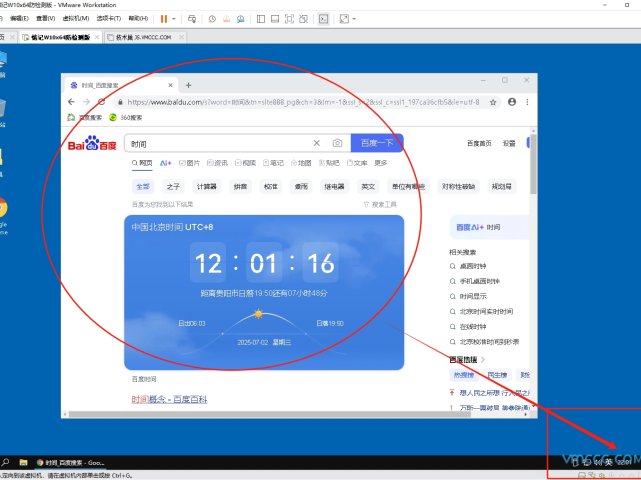Click the camera image search icon
Screen dimensions: 641x480
pyautogui.click(x=337, y=144)
